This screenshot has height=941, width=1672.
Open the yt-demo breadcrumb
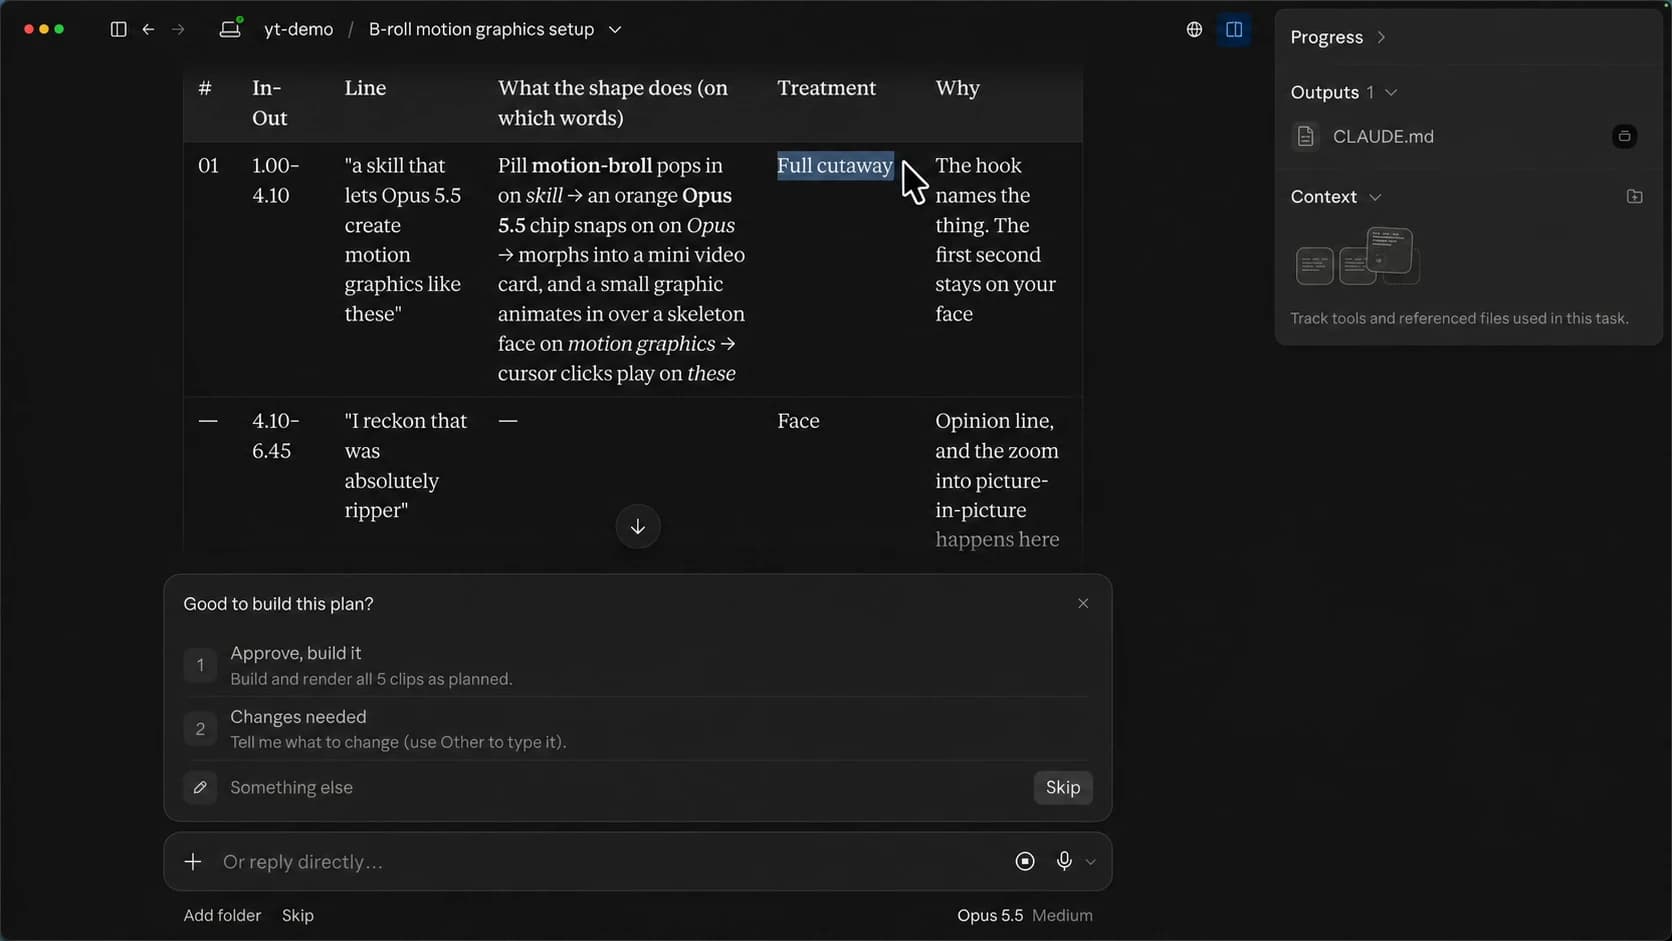[298, 30]
